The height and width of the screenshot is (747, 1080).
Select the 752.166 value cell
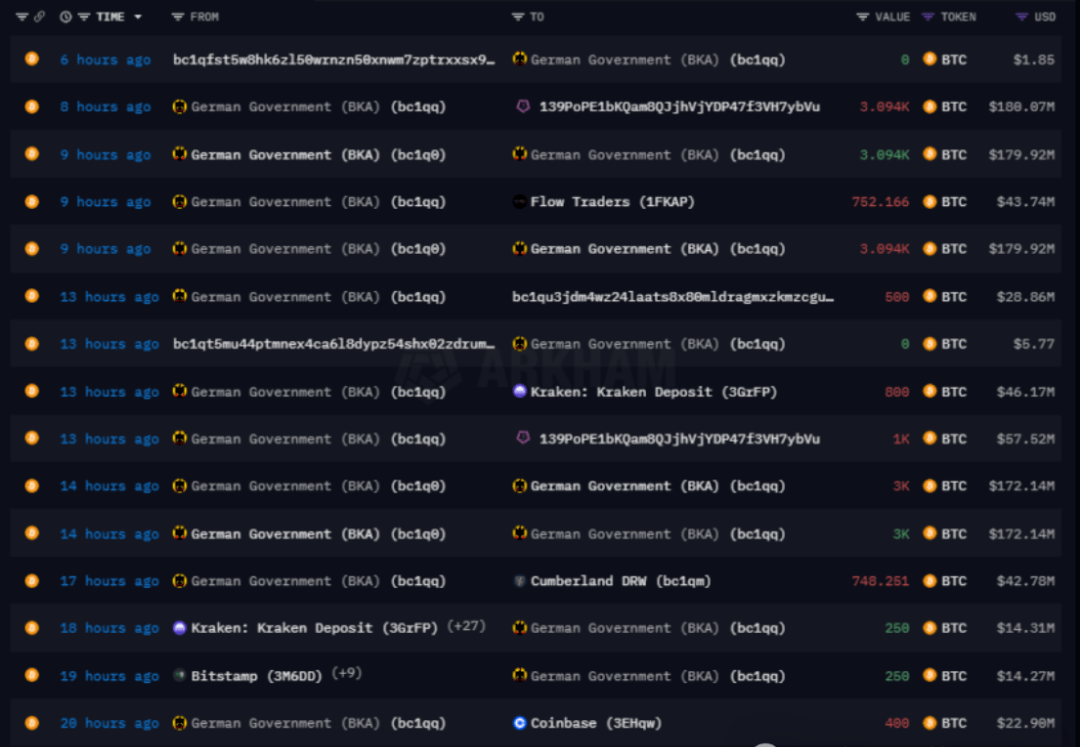point(880,202)
